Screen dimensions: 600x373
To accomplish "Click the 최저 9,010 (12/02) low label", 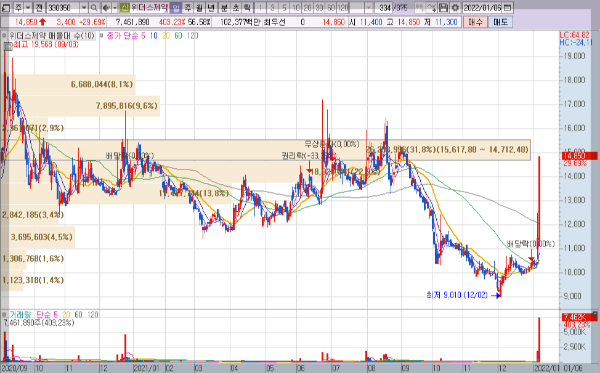I will point(457,295).
